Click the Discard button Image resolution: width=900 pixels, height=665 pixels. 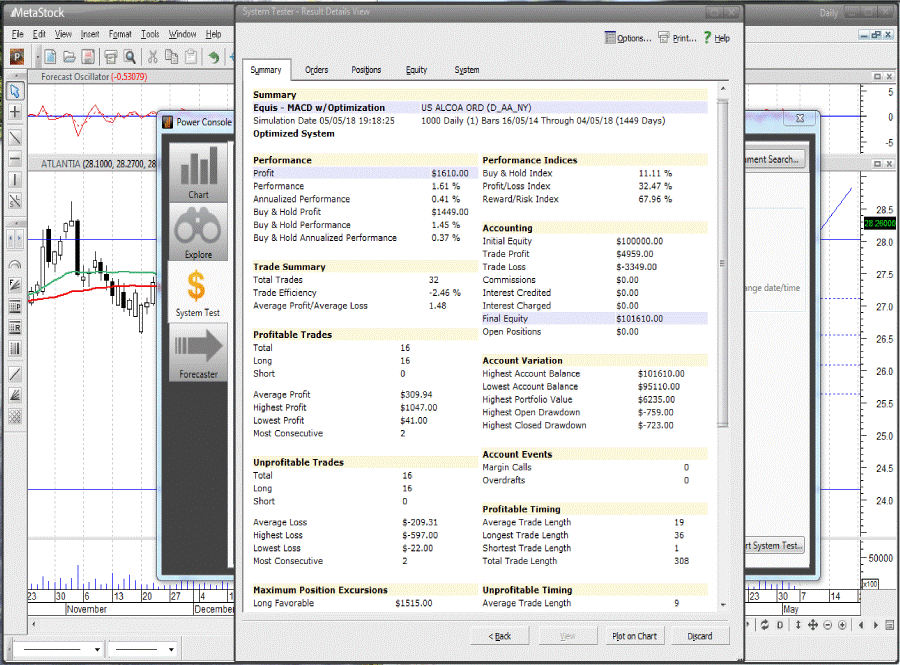click(x=700, y=636)
